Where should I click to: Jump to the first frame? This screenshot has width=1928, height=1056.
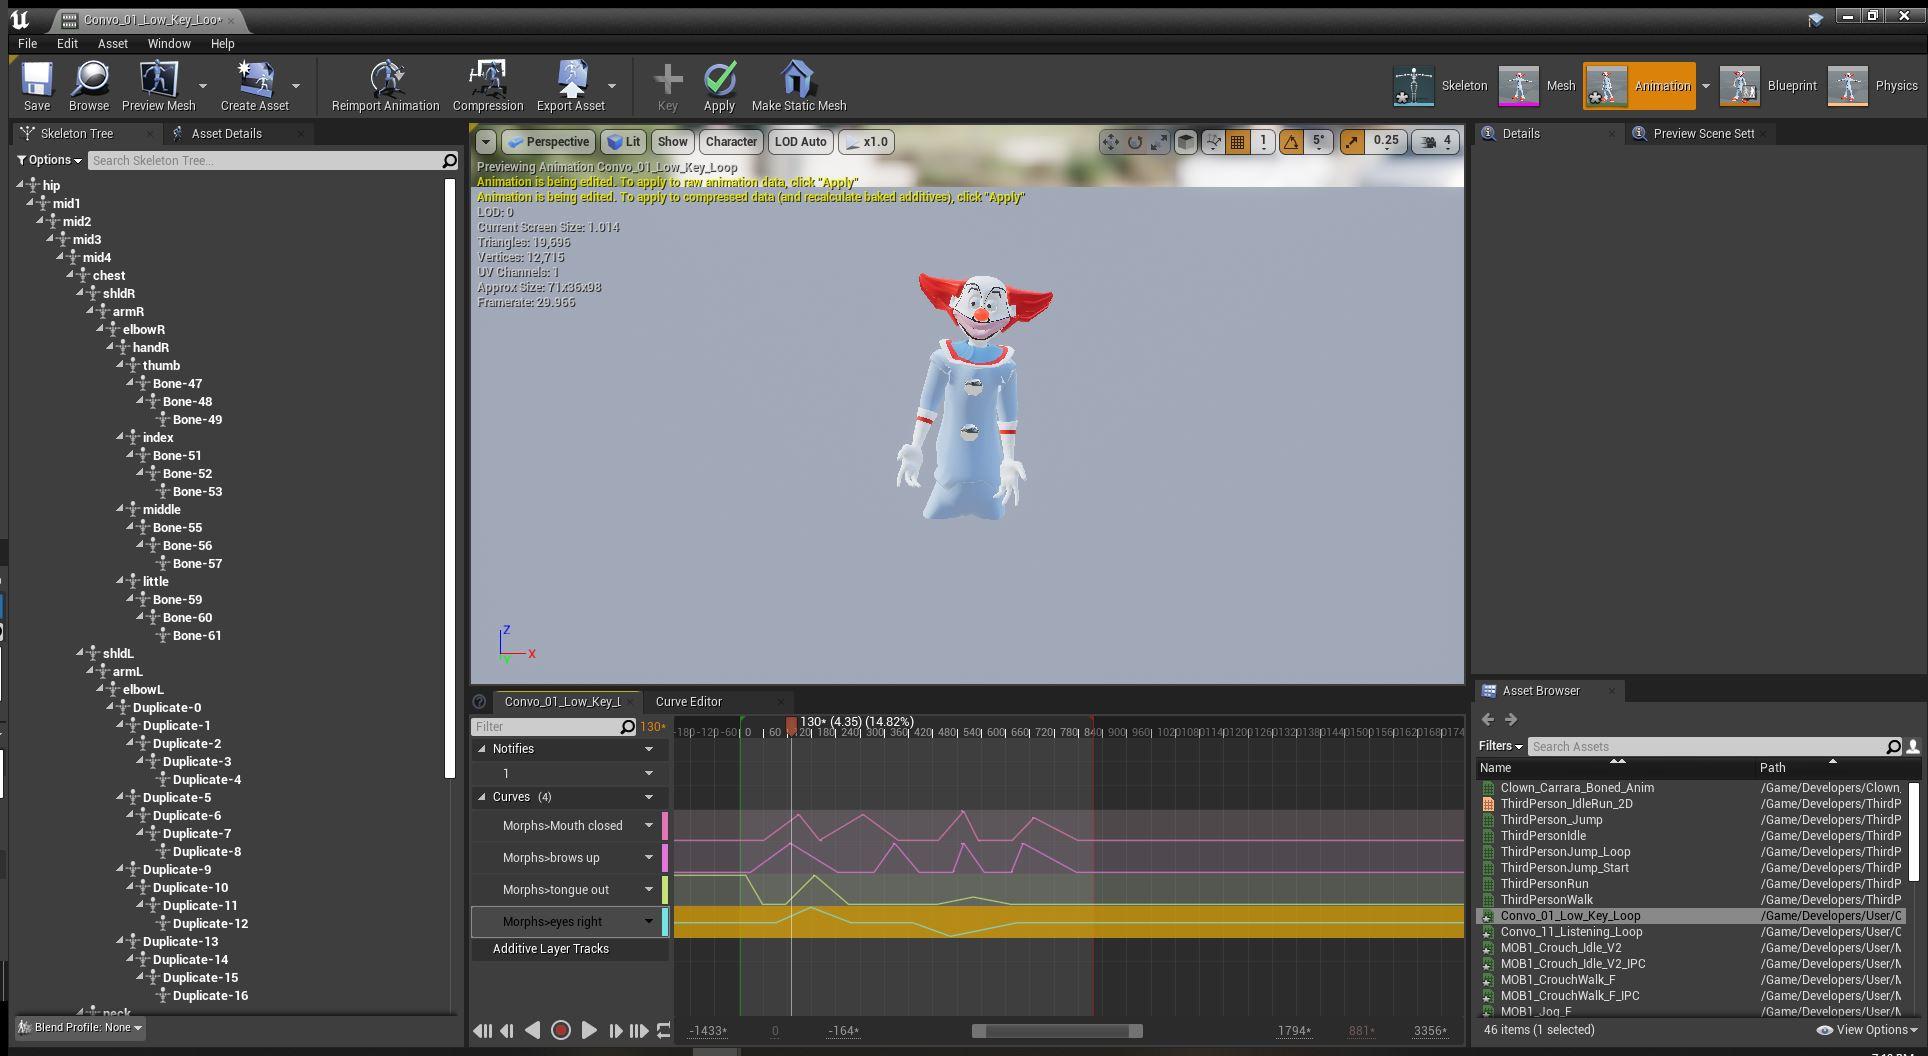tap(482, 1031)
